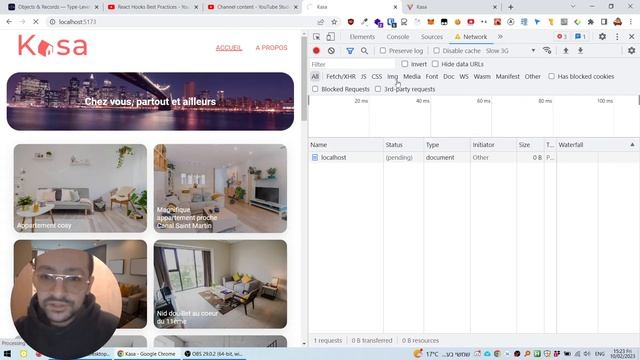Filter requests by Fetch/XHR

point(341,76)
